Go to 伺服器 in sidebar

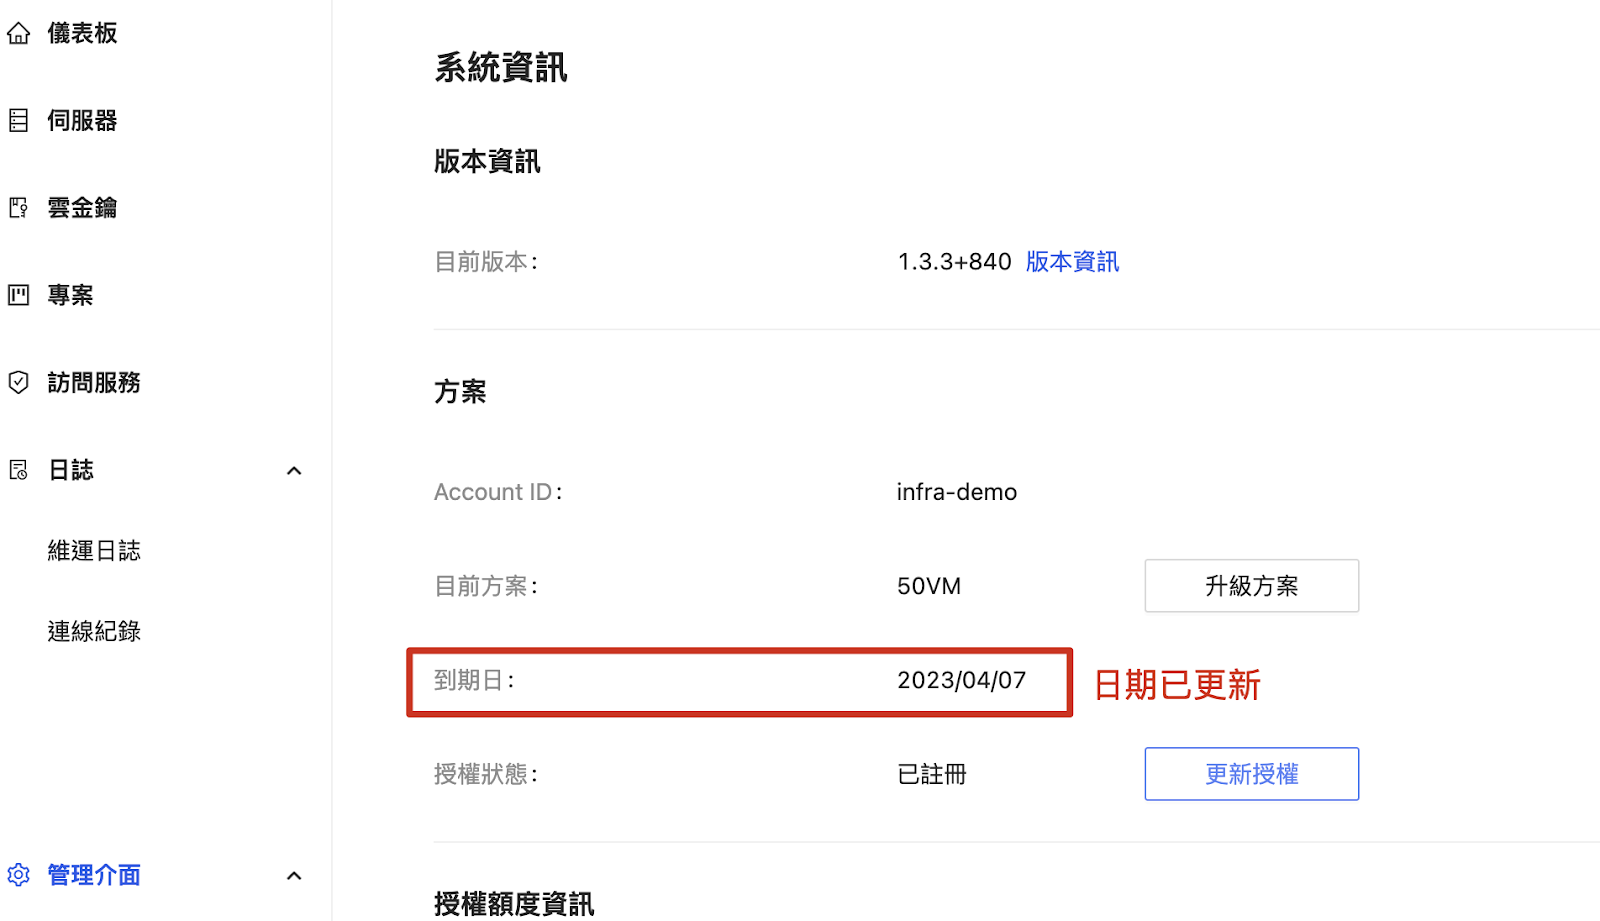[x=82, y=121]
